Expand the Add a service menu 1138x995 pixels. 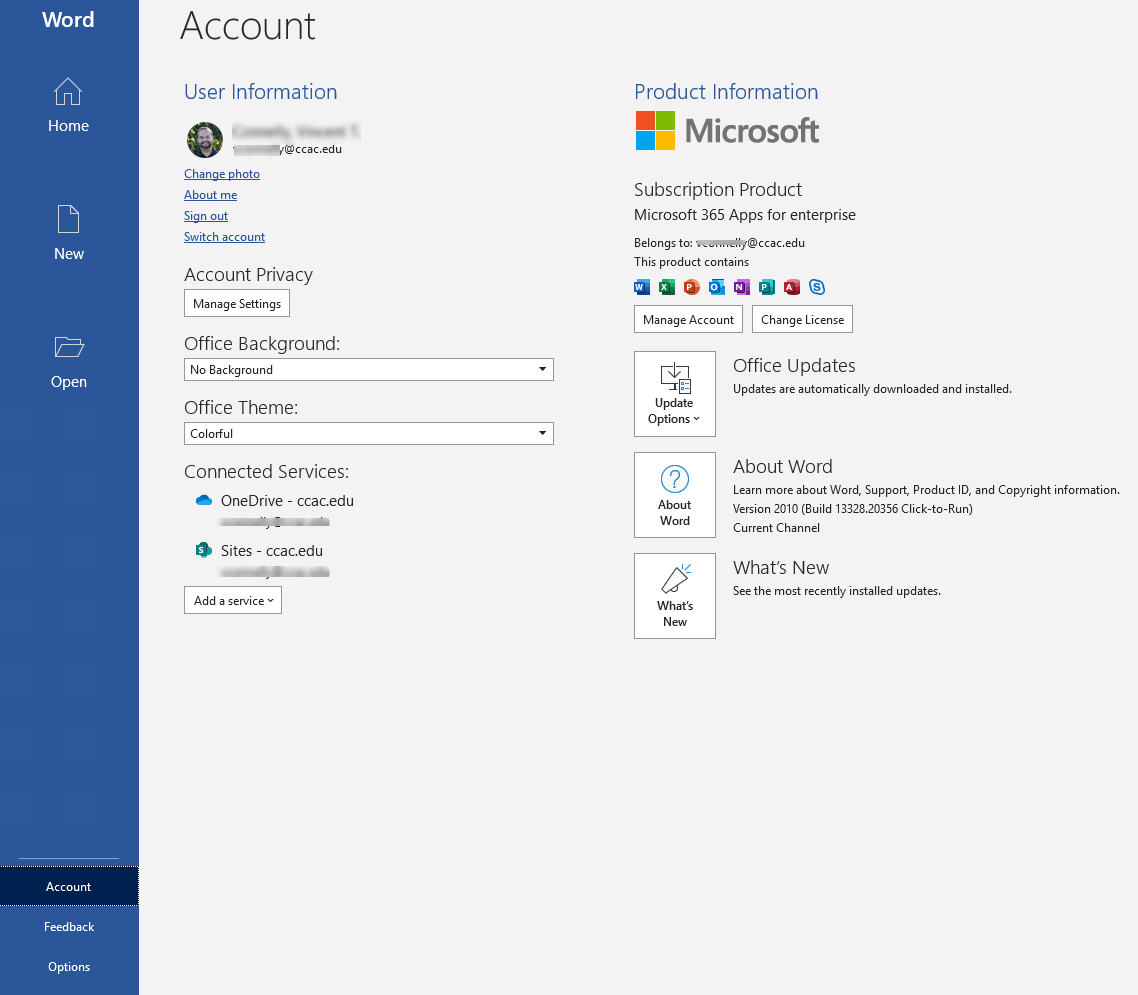point(232,600)
